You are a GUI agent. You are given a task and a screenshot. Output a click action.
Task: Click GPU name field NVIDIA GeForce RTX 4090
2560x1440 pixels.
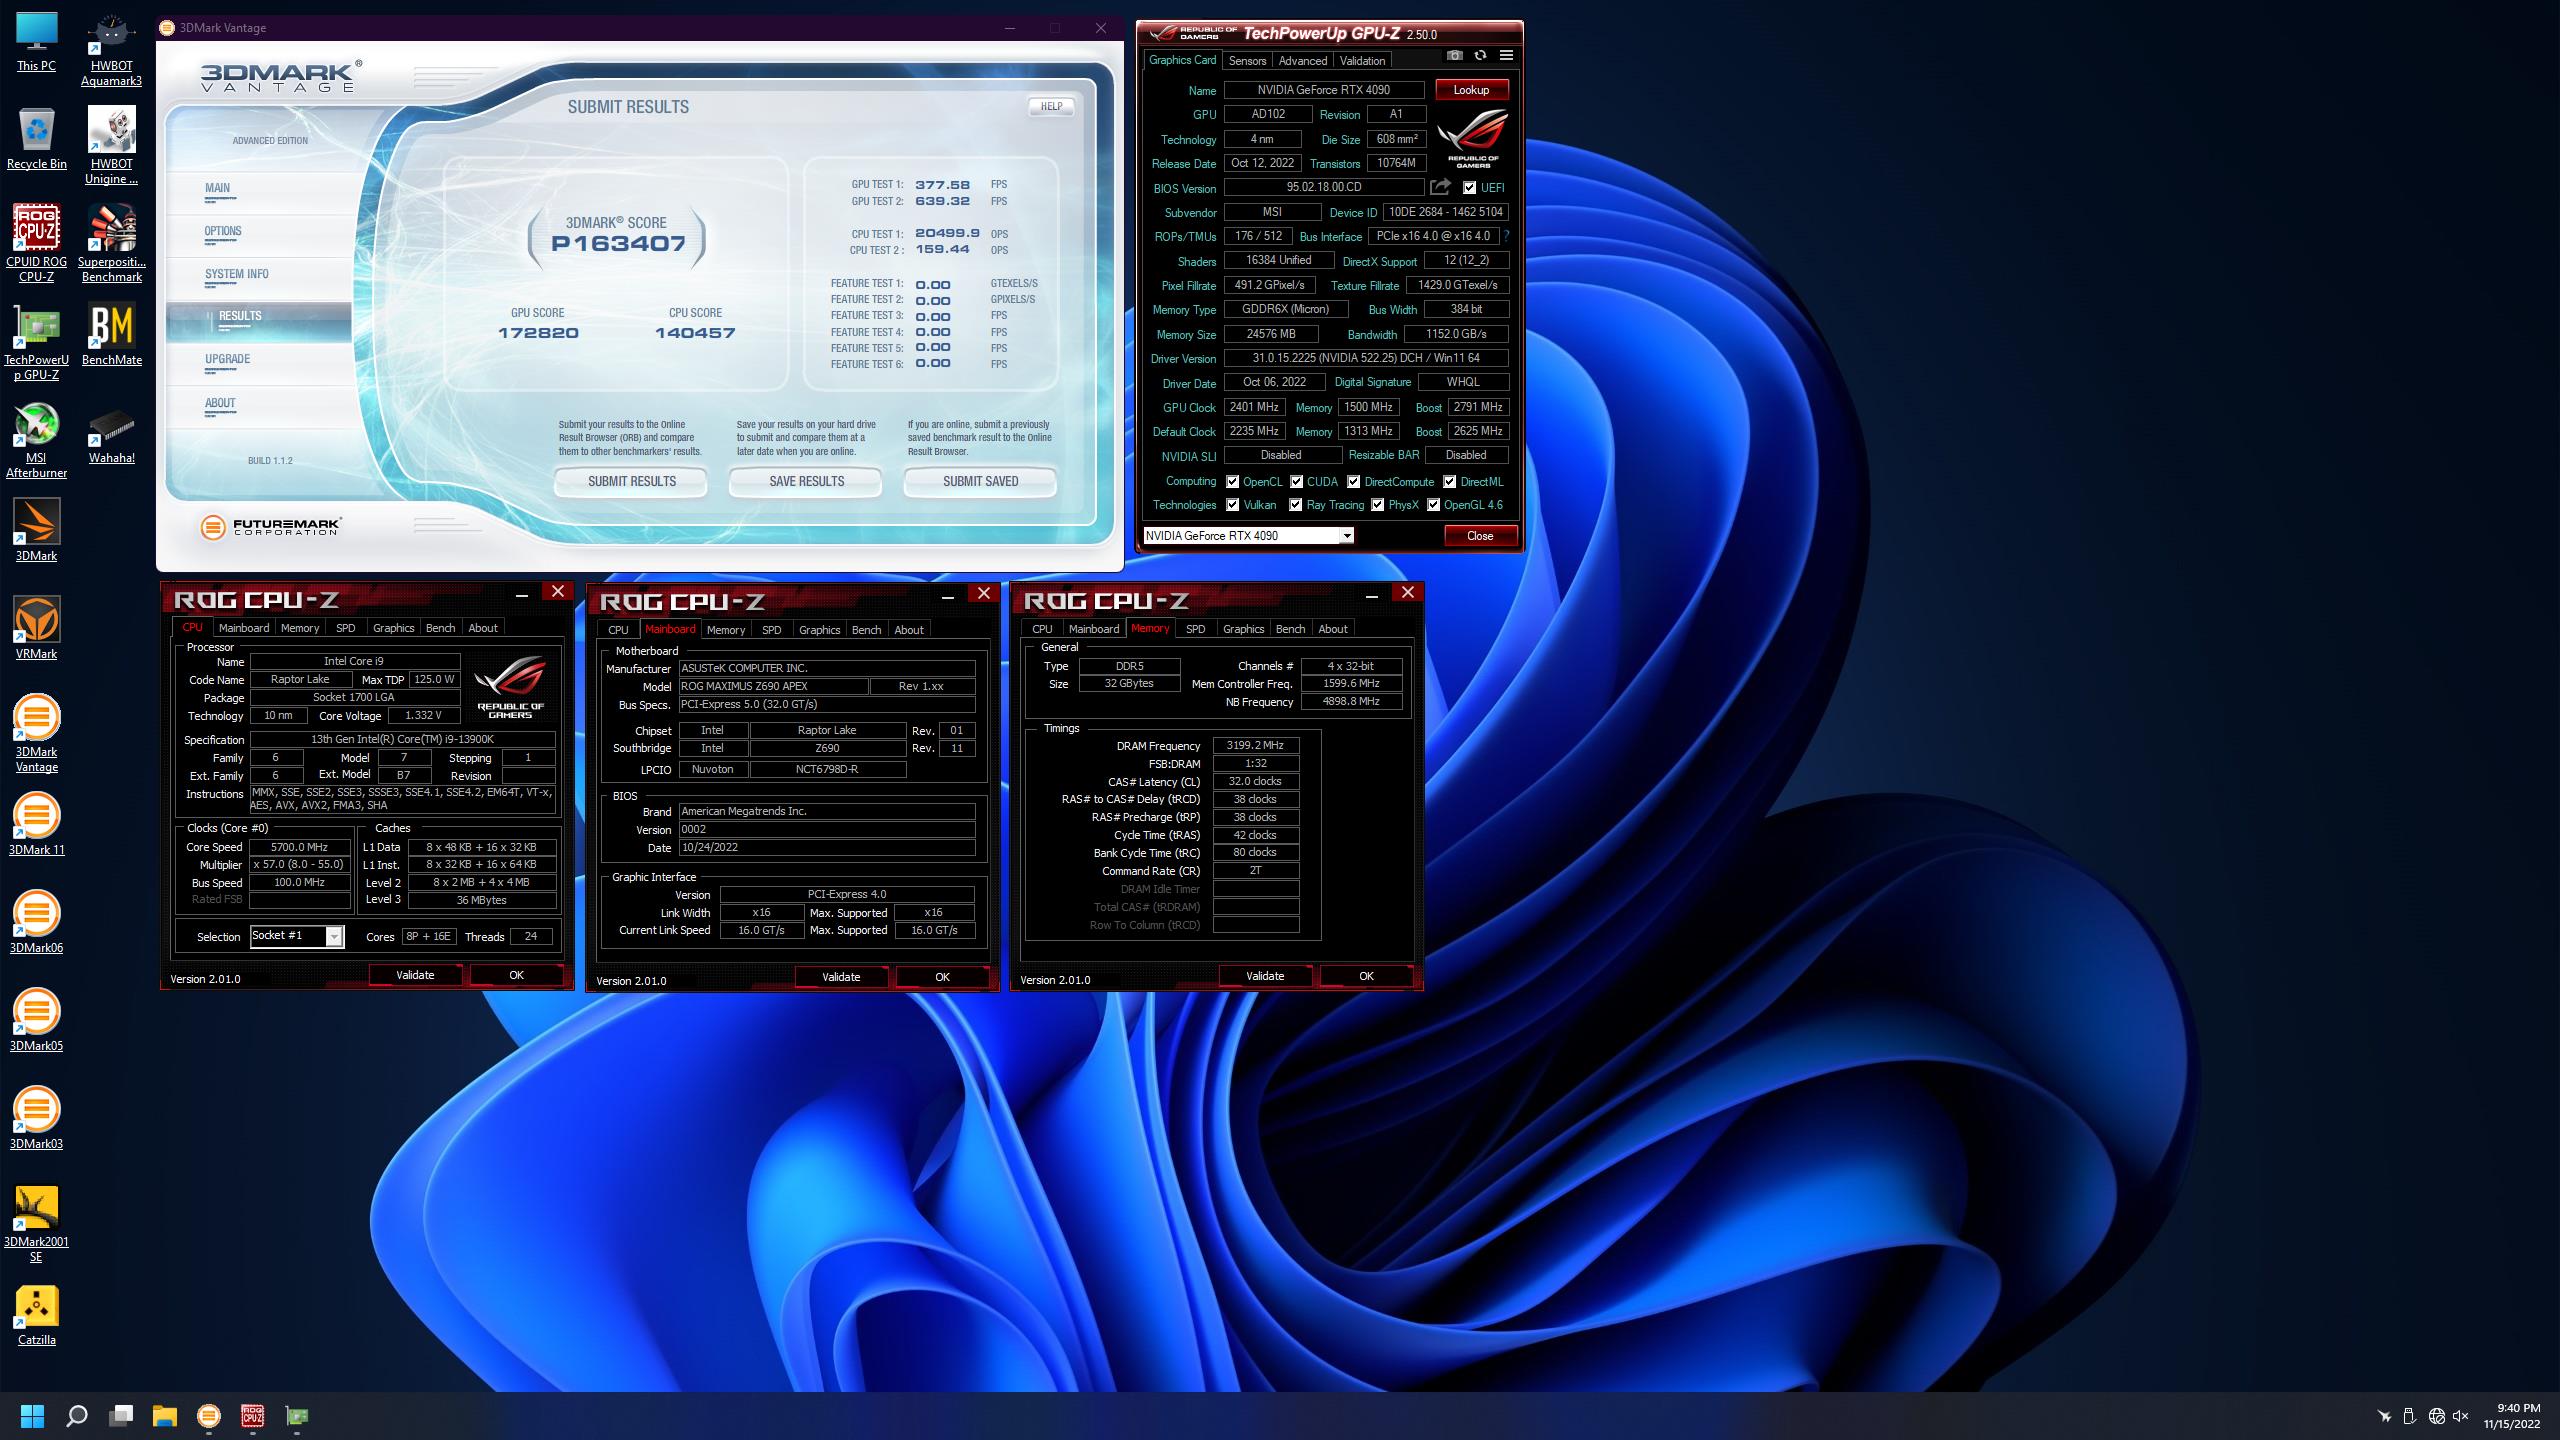point(1323,90)
